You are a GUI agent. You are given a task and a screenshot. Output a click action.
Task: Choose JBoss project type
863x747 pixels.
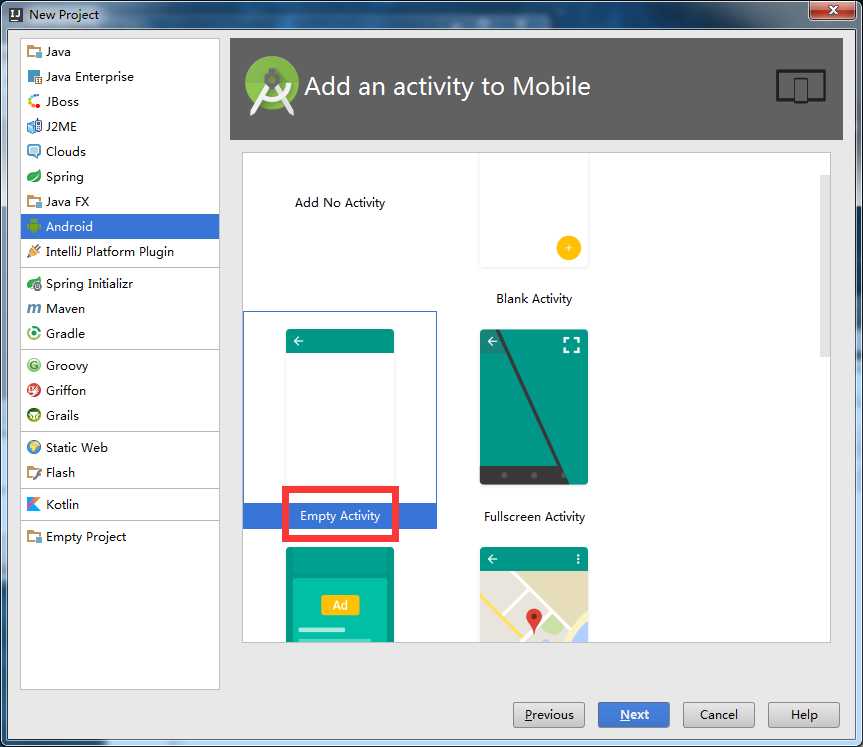[x=120, y=102]
